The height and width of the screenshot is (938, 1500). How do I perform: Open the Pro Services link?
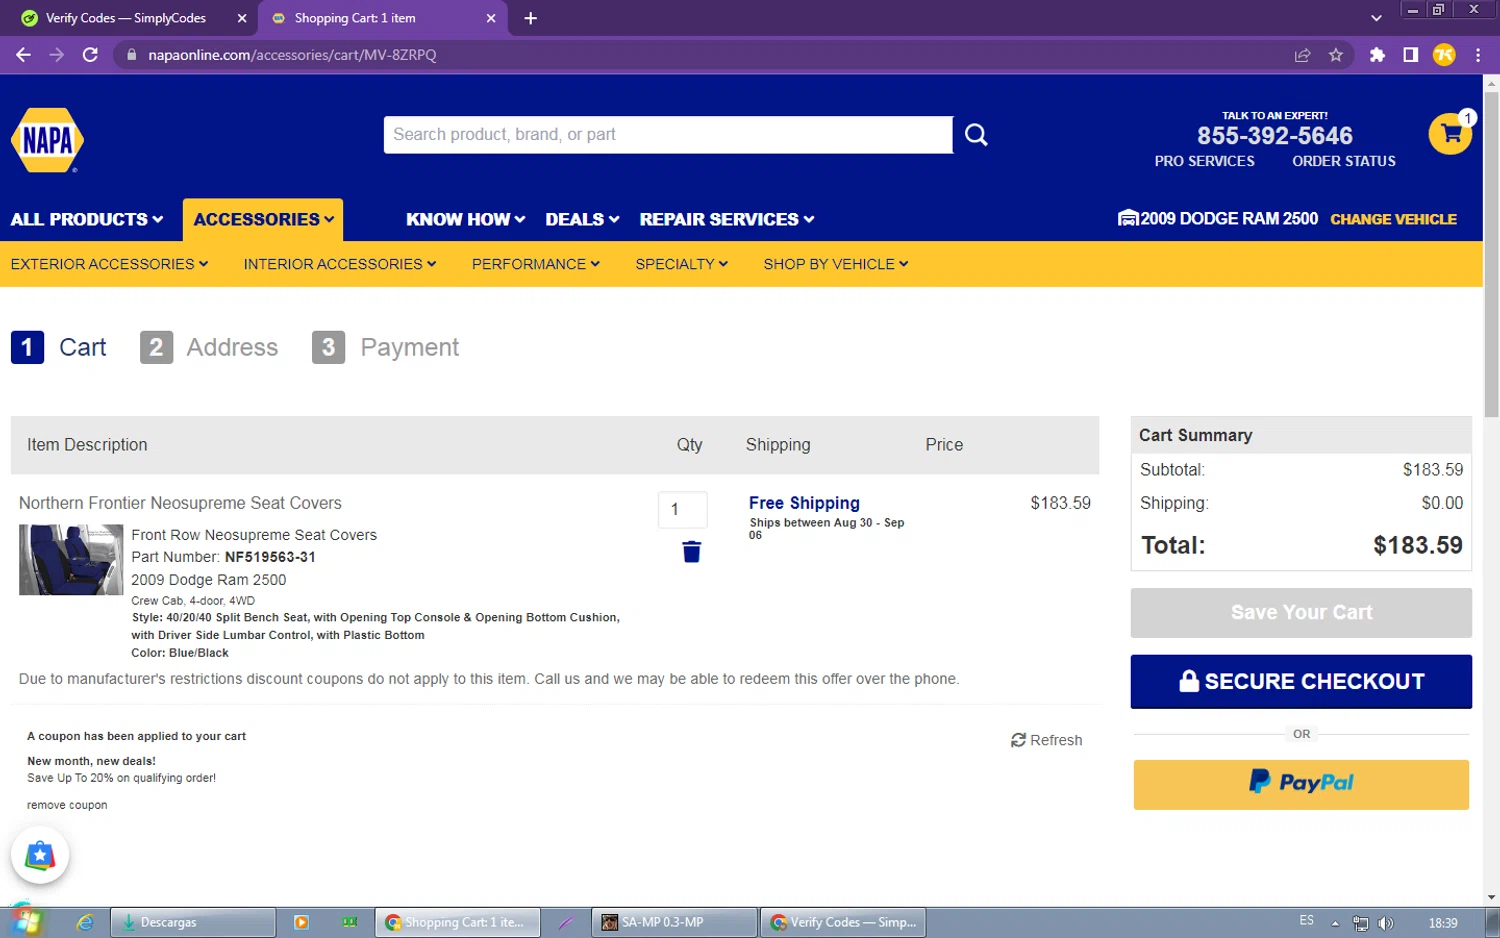(1204, 161)
